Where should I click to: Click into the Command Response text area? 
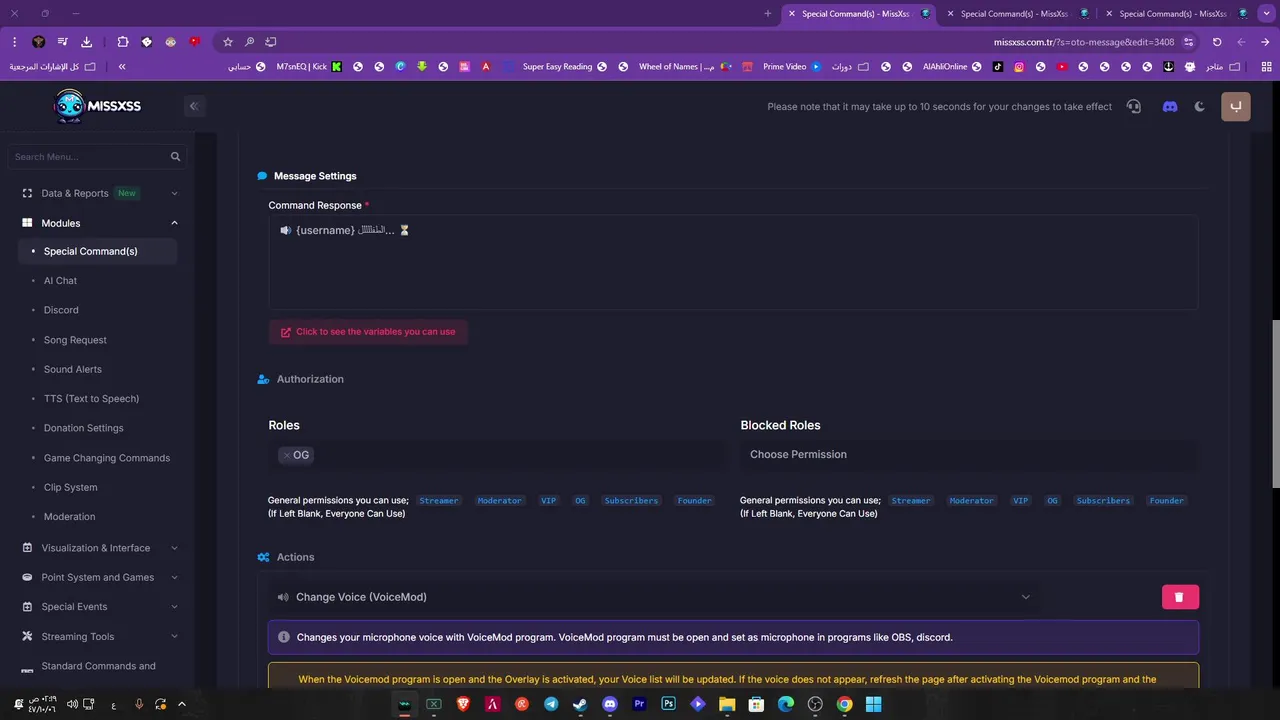(733, 262)
